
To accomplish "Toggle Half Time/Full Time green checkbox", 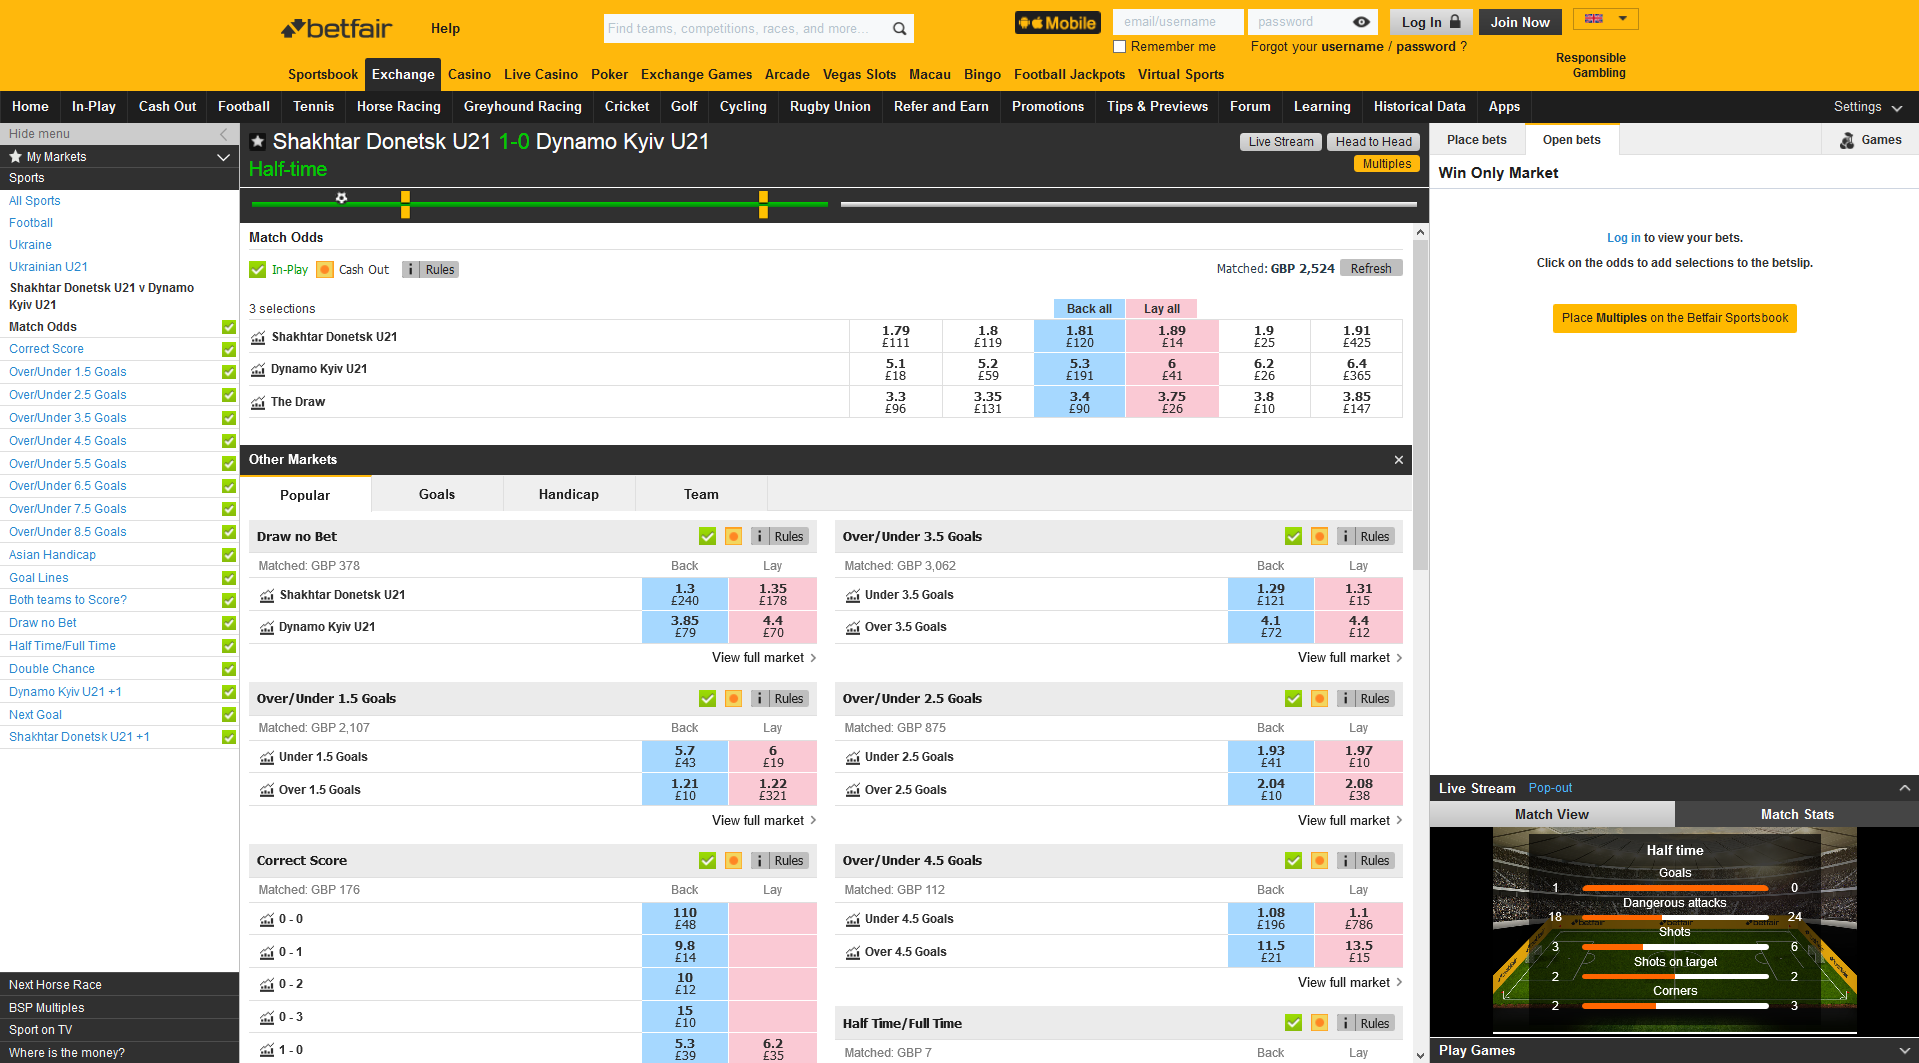I will [1293, 1023].
